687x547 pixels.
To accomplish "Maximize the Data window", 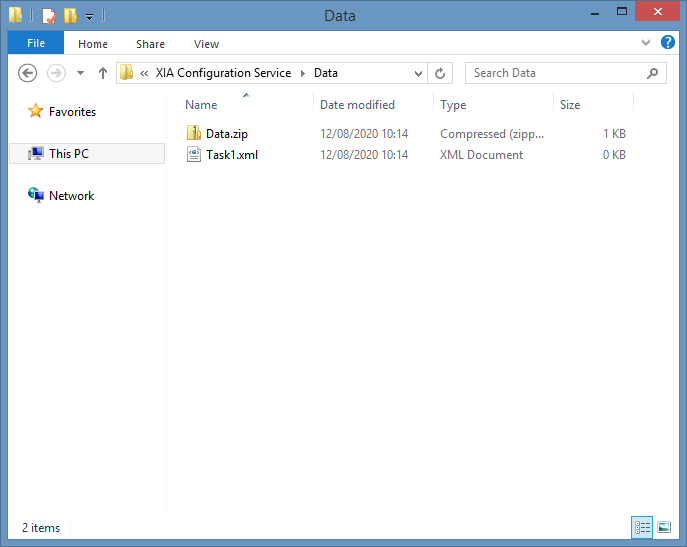I will 622,12.
